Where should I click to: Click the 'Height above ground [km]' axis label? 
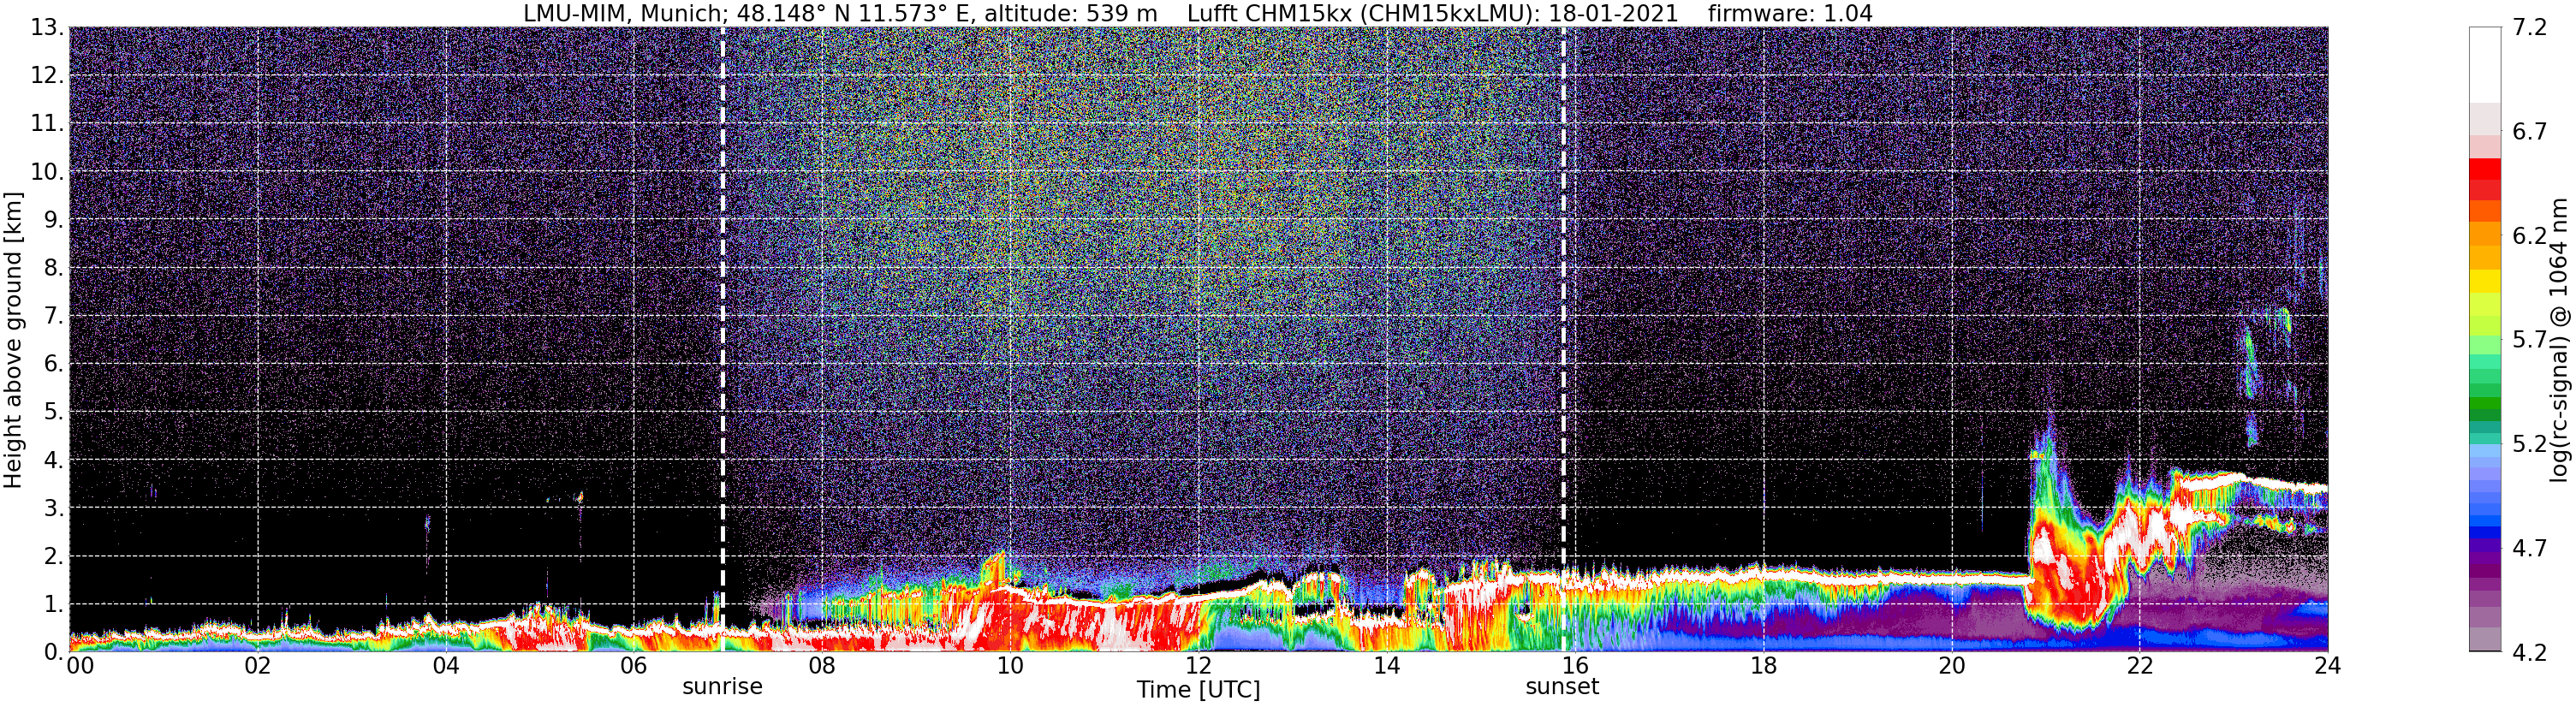pos(13,340)
